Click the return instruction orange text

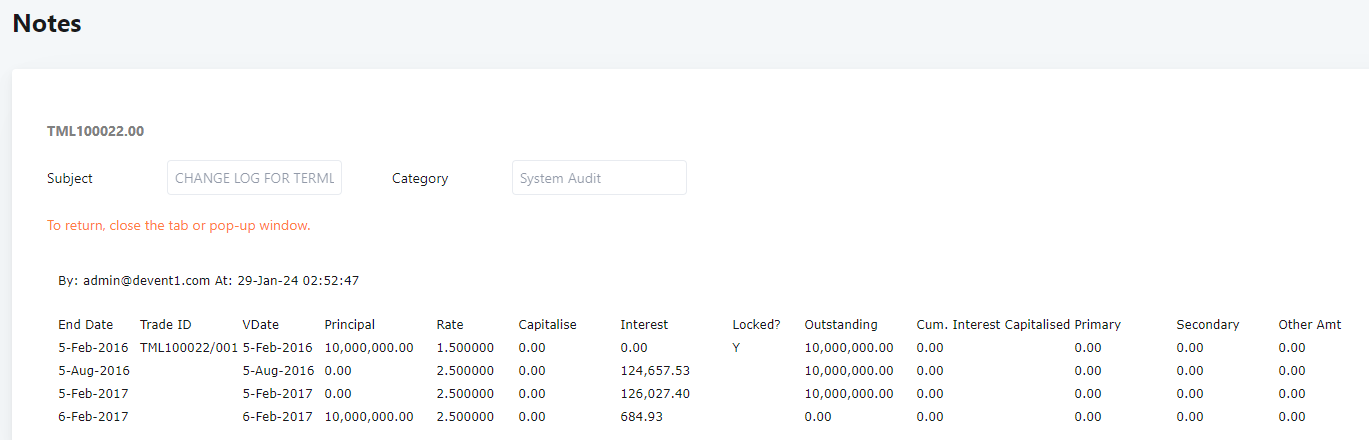coord(179,226)
